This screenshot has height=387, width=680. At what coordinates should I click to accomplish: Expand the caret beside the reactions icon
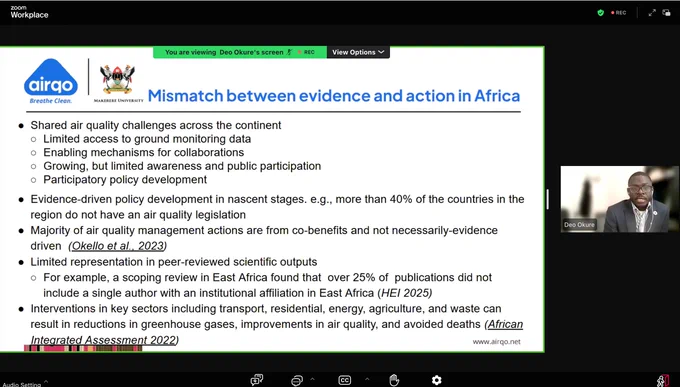312,380
